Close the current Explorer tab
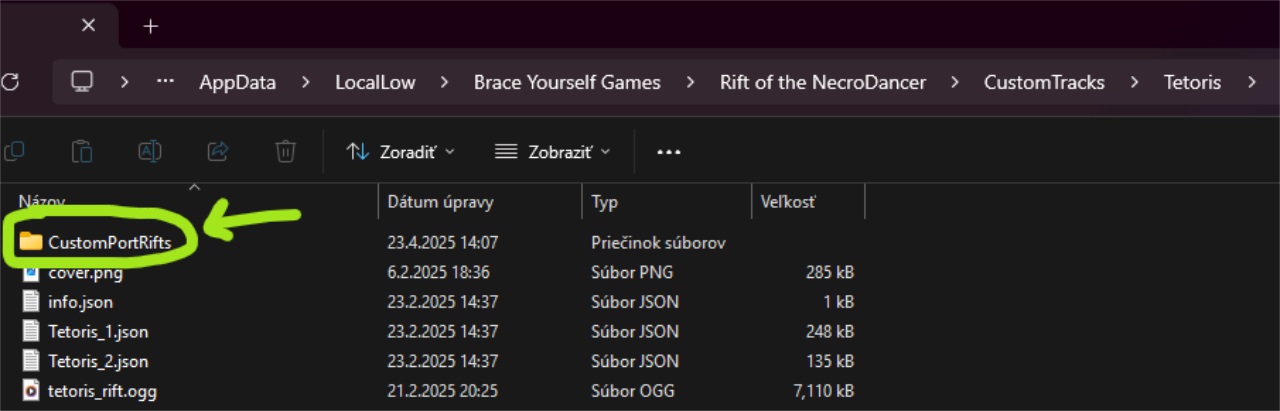1280x411 pixels. point(88,26)
